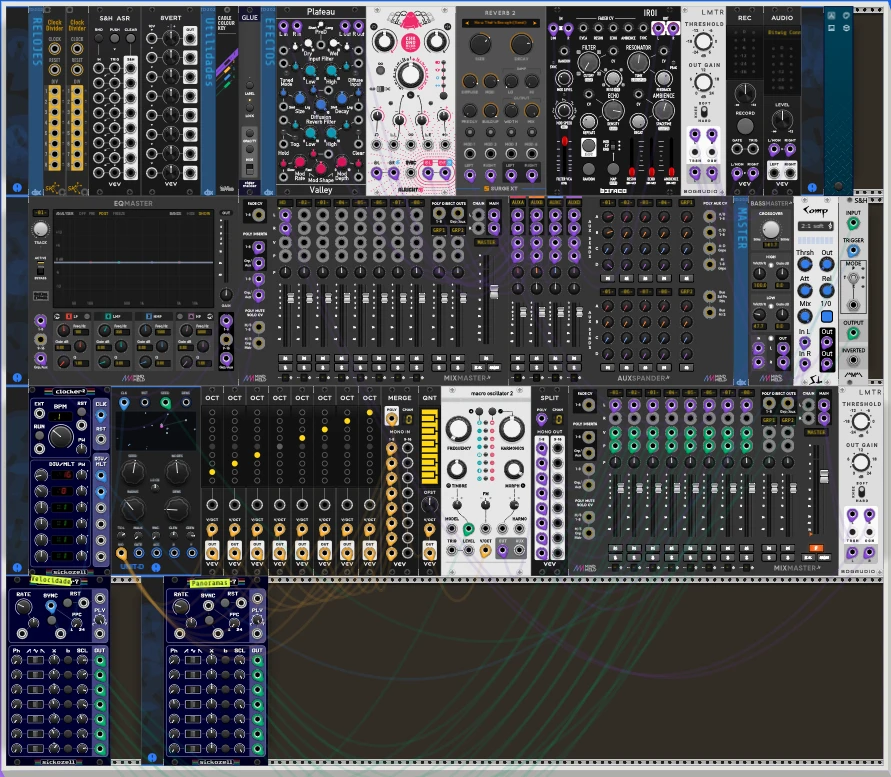Click the Reverb 2 SIZE knob
The image size is (891, 777).
tap(480, 44)
